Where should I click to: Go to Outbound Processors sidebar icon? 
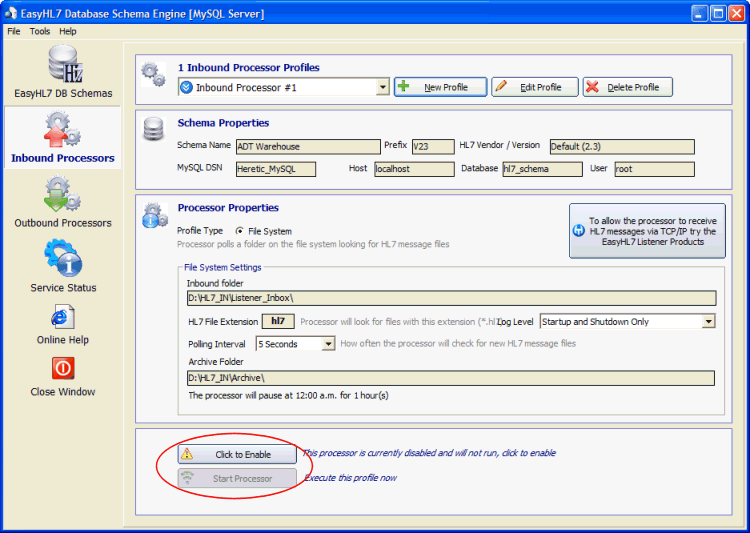[x=62, y=194]
